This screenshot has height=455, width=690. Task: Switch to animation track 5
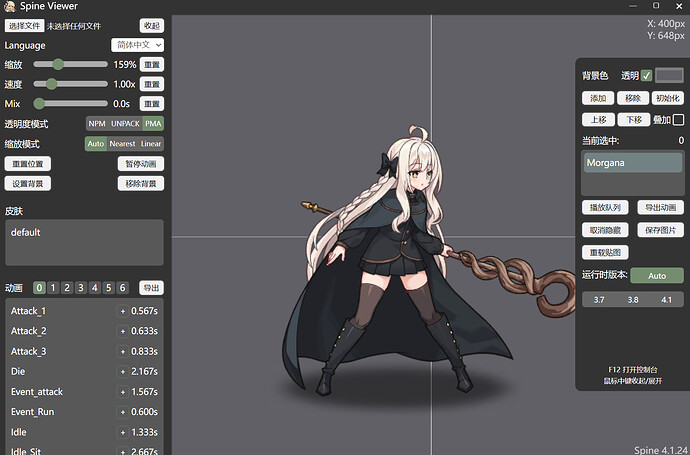coord(109,288)
